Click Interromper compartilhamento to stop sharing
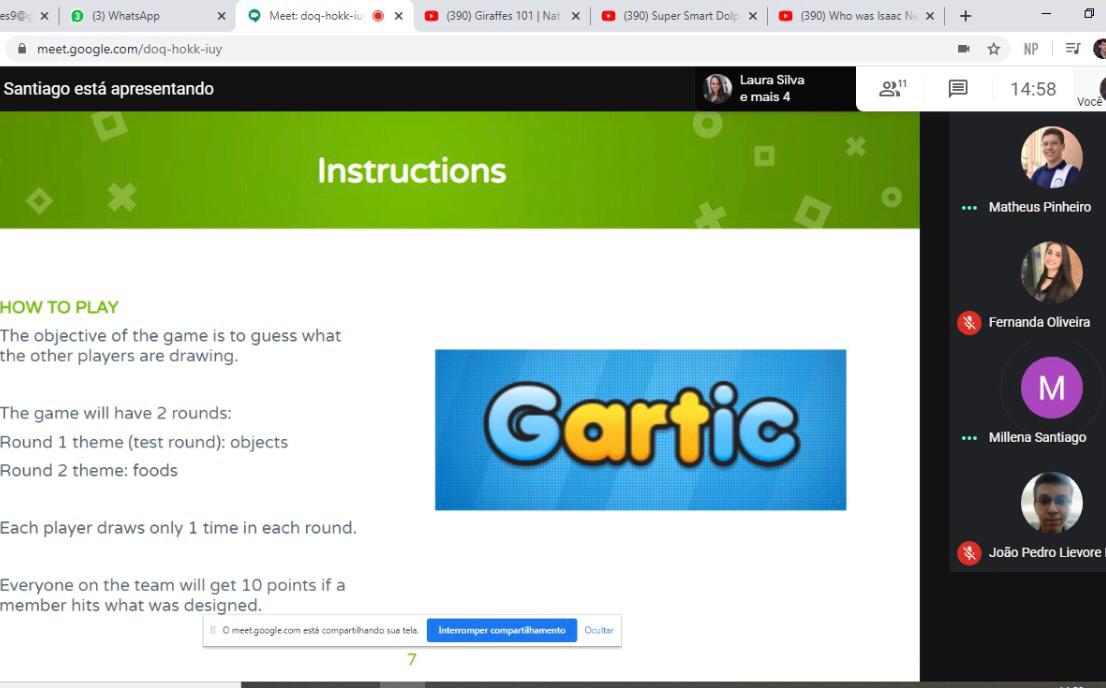This screenshot has width=1106, height=688. coord(502,630)
